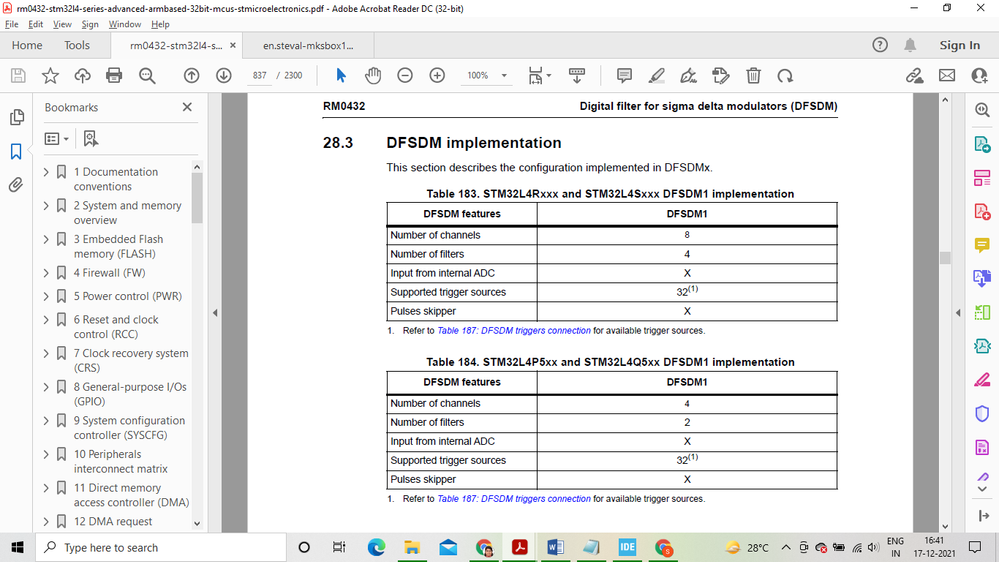Choose the selection arrow tool
This screenshot has height=562, width=999.
341,76
